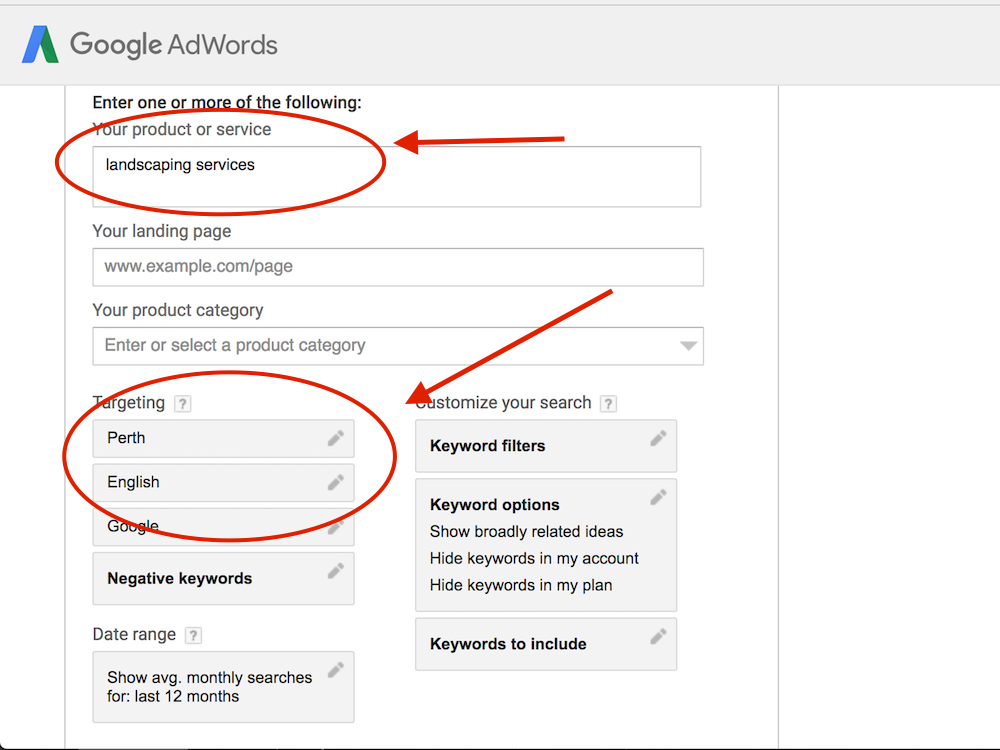Click pencil icon in Keyword filters box
The height and width of the screenshot is (750, 1000).
pyautogui.click(x=659, y=438)
